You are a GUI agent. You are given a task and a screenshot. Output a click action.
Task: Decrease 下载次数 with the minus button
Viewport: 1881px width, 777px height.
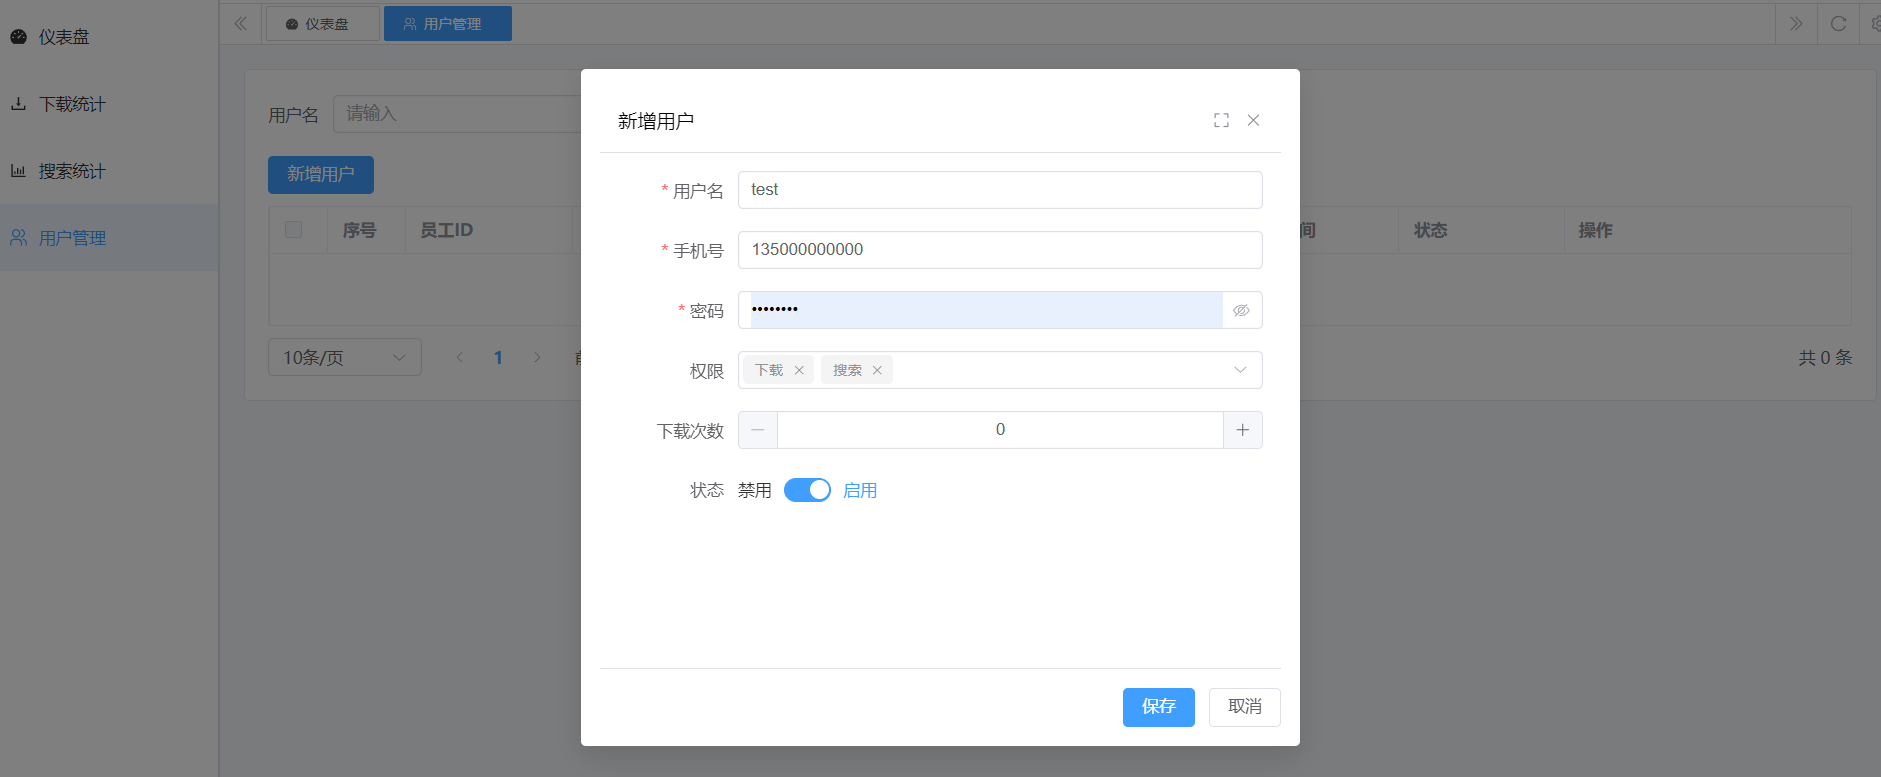[758, 430]
